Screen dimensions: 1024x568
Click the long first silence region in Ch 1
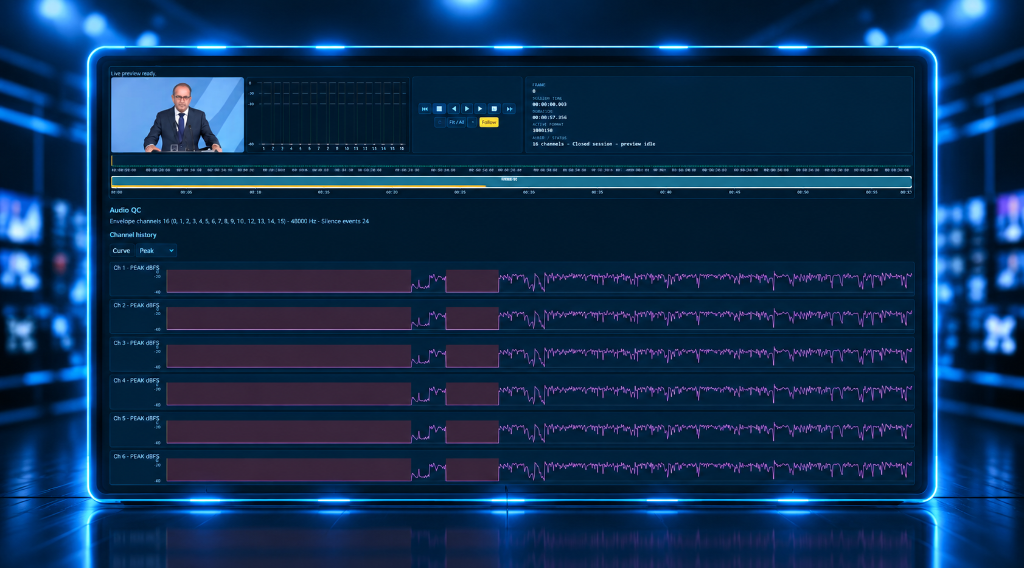(x=289, y=281)
